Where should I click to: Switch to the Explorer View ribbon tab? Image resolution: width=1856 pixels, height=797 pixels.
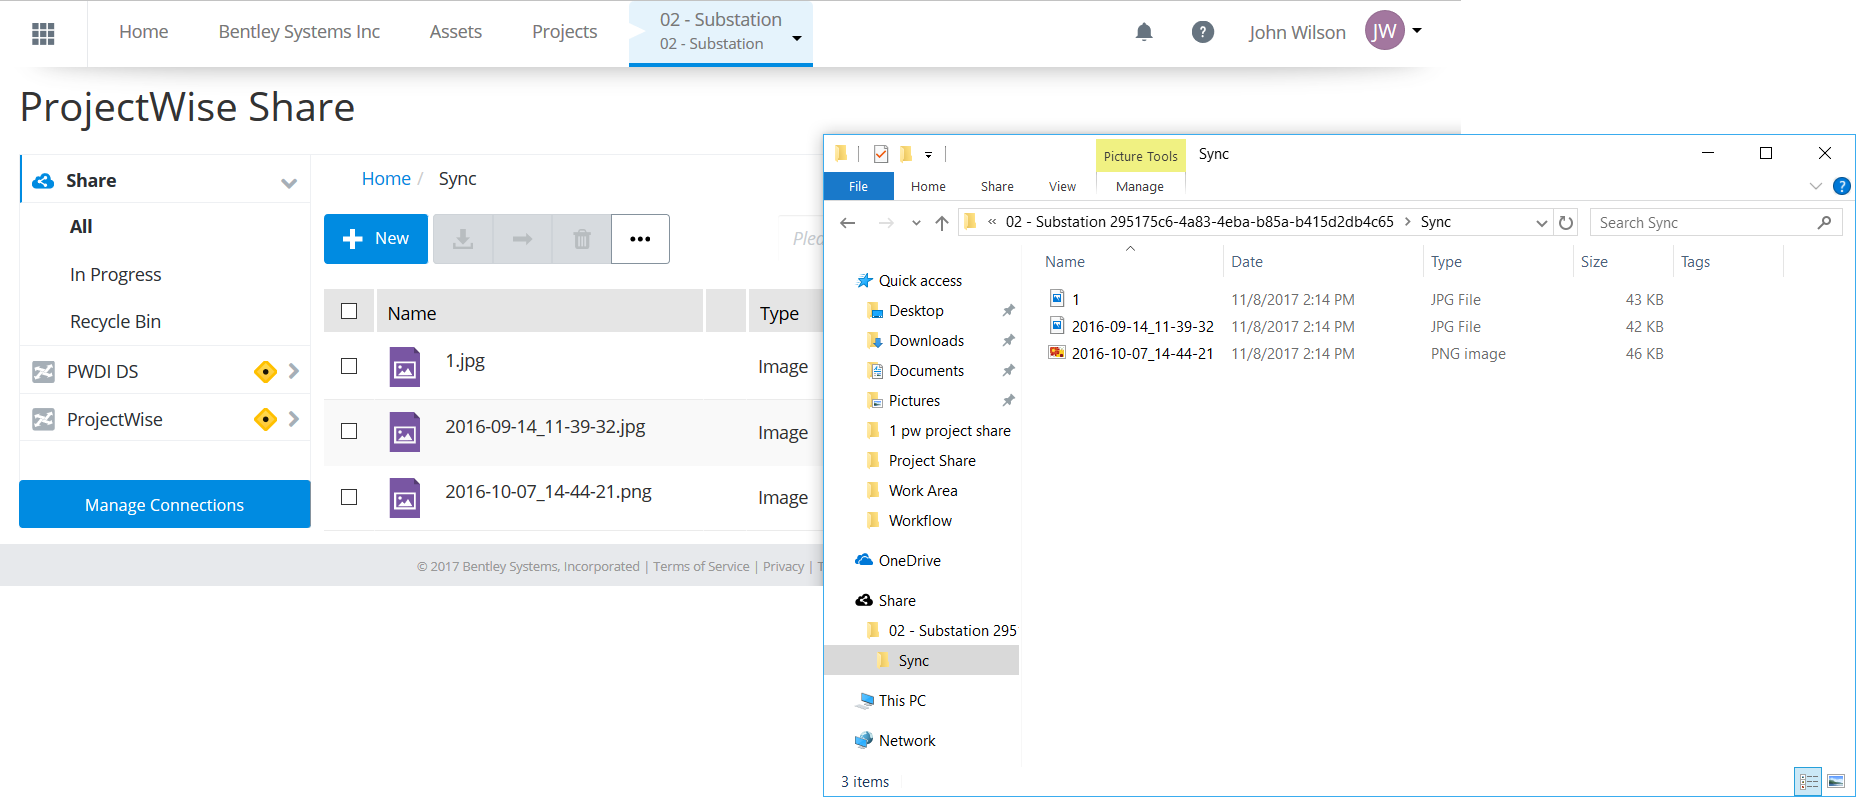(1062, 187)
